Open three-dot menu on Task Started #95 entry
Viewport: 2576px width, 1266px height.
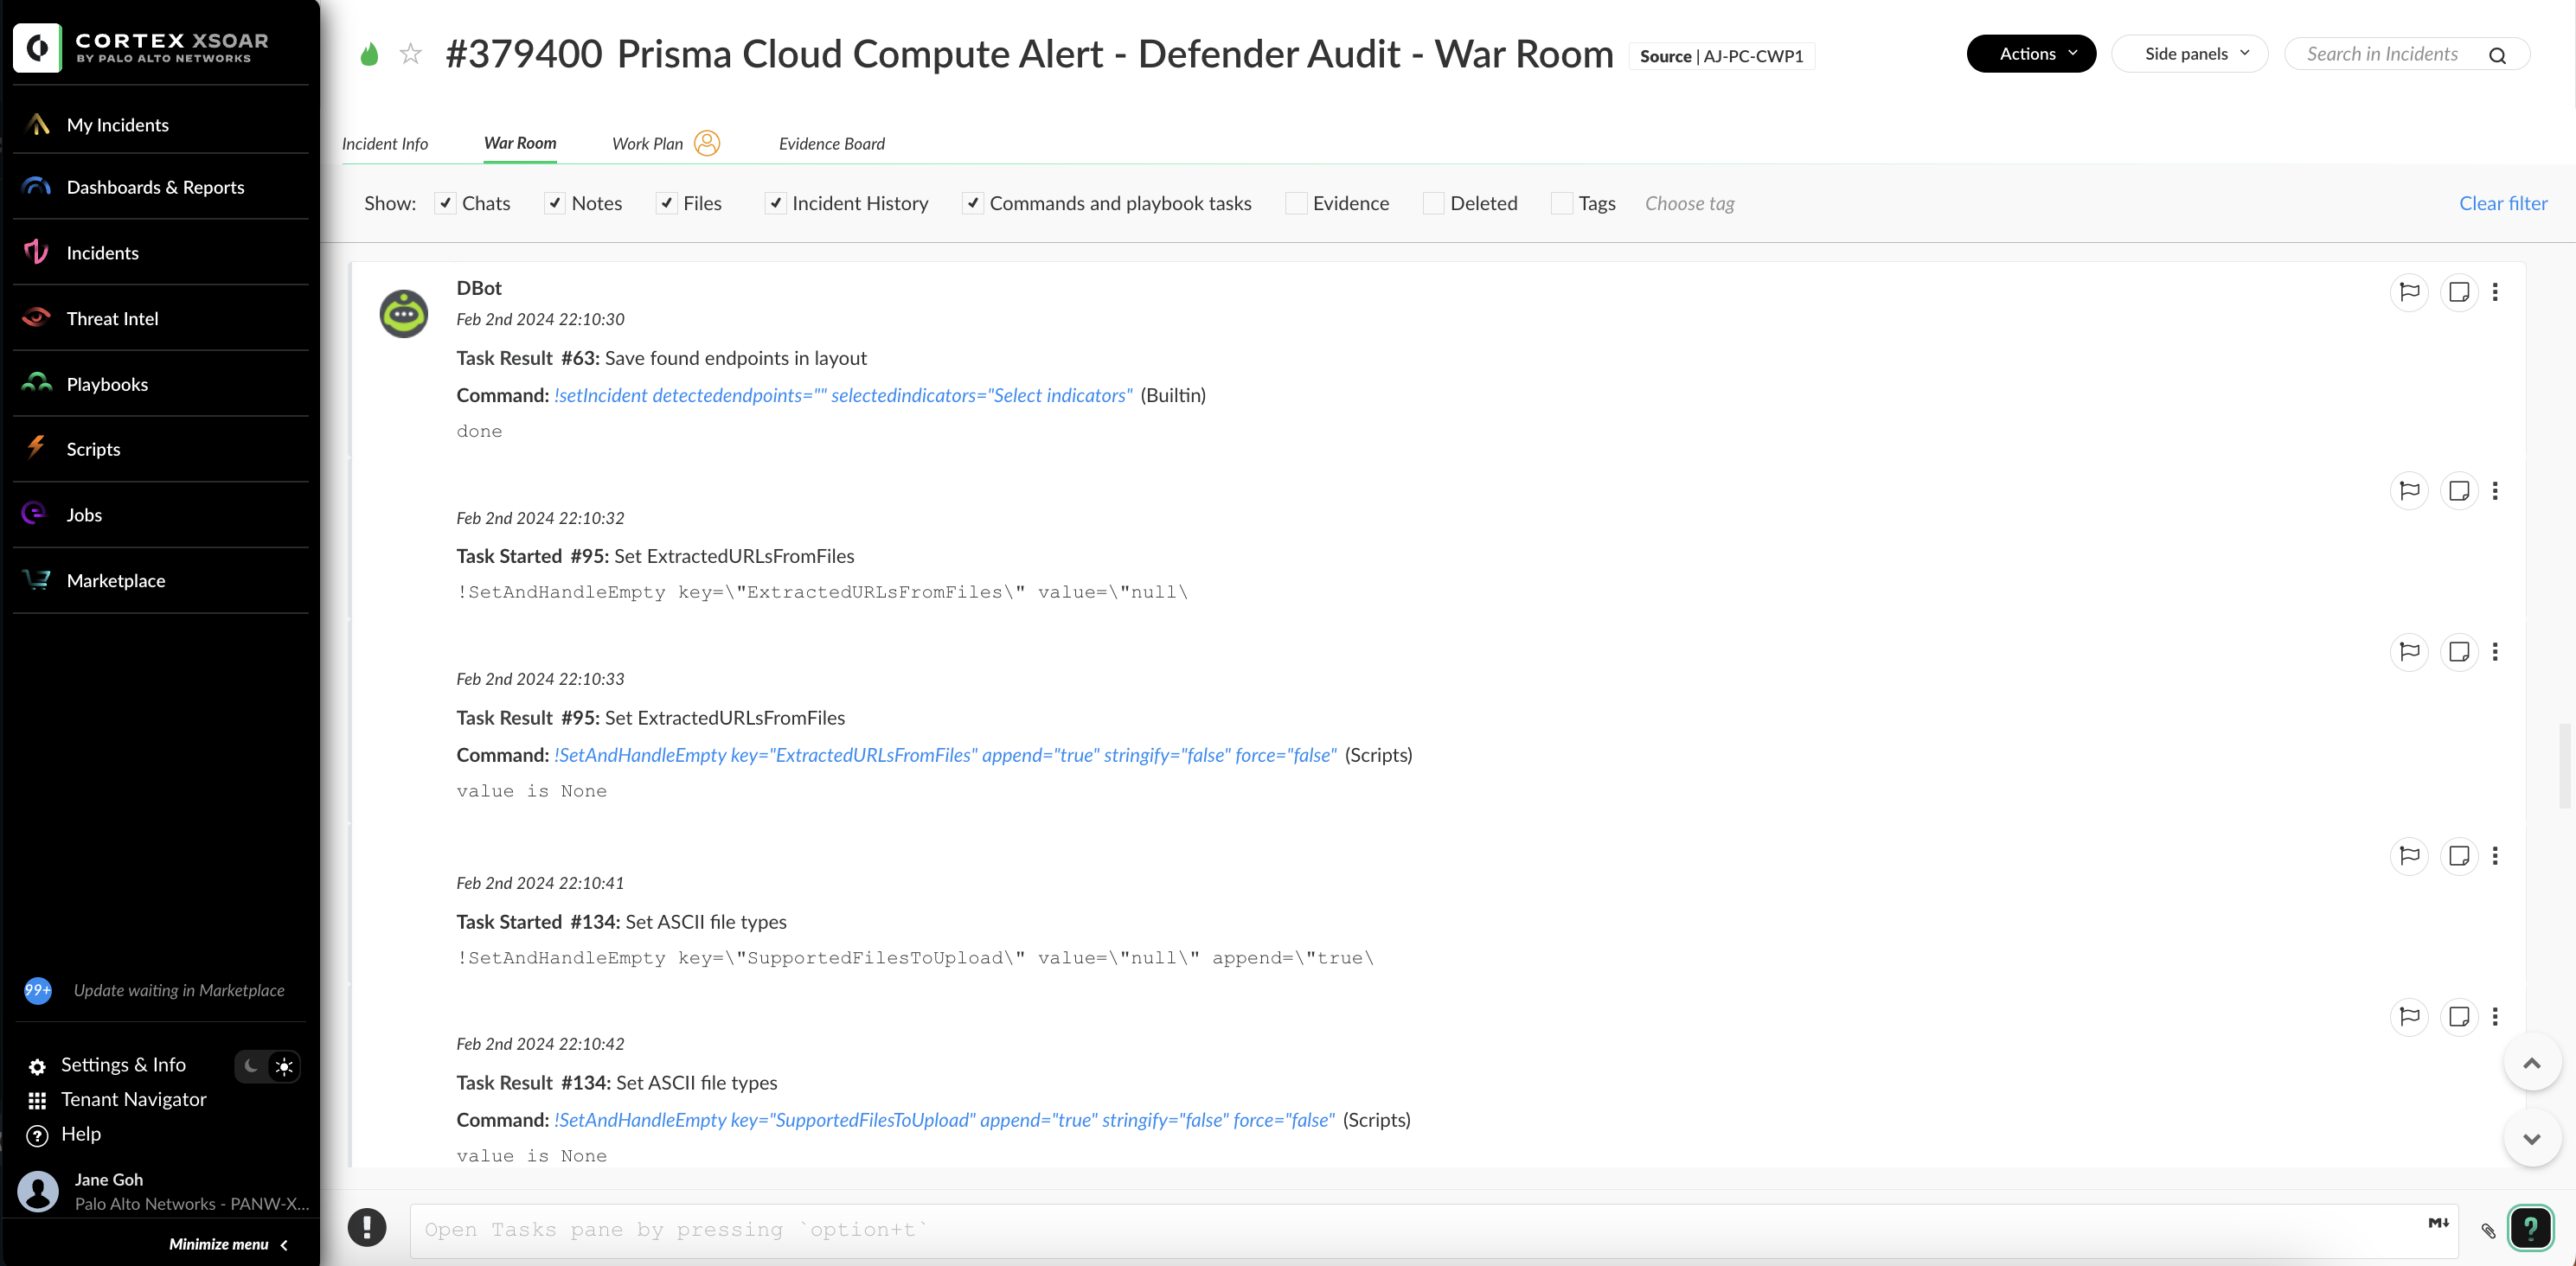click(2495, 491)
